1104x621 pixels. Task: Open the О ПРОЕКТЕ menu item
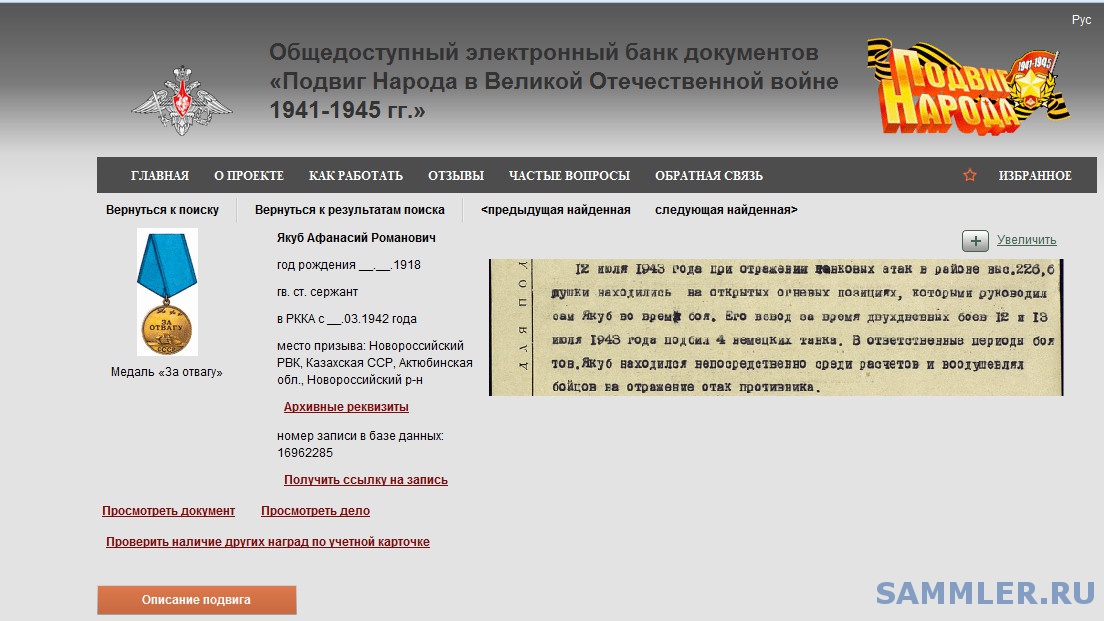point(249,176)
